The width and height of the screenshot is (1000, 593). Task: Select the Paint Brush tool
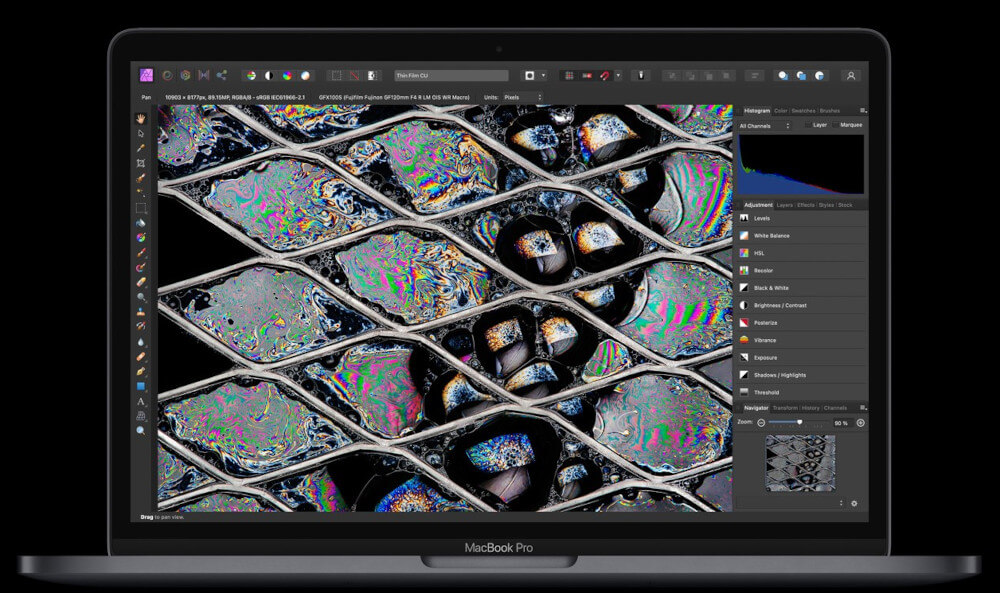click(x=141, y=253)
